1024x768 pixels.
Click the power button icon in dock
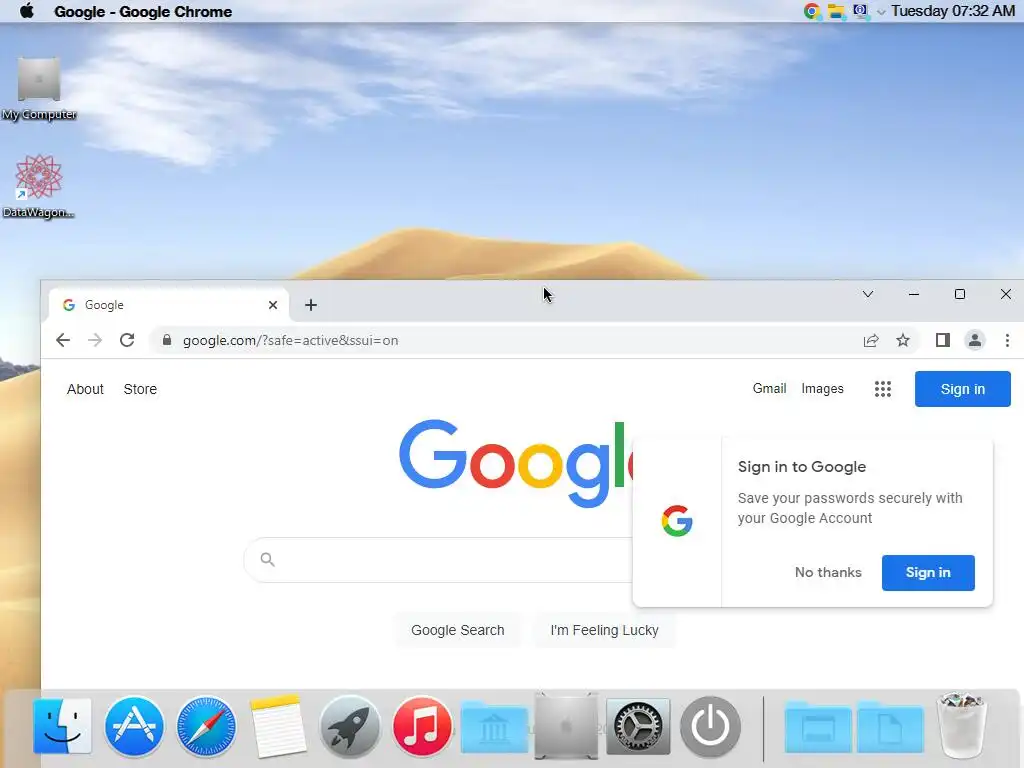(711, 726)
